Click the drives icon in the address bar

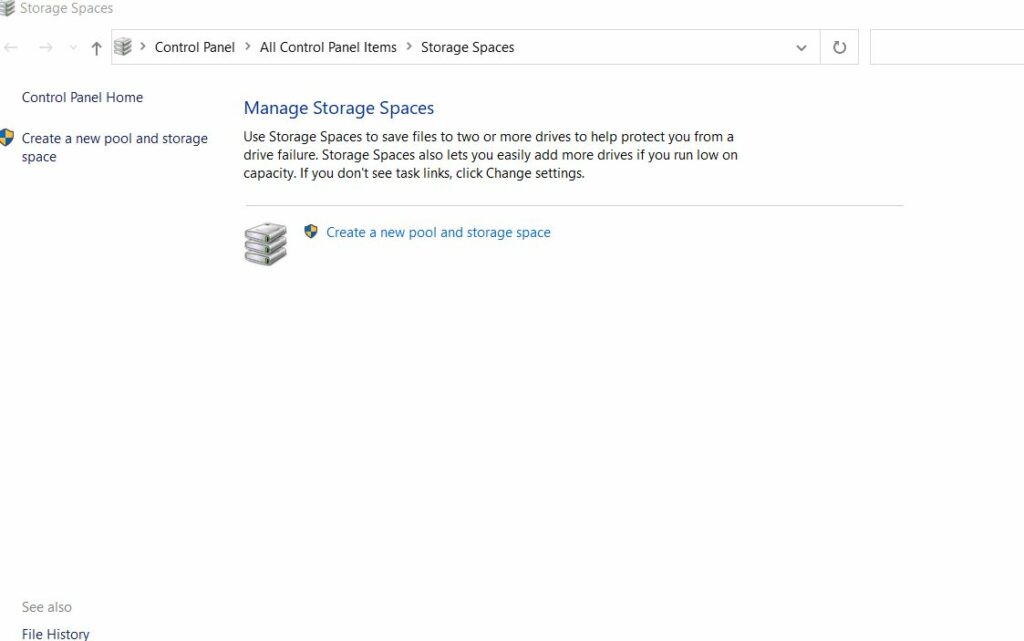click(123, 46)
